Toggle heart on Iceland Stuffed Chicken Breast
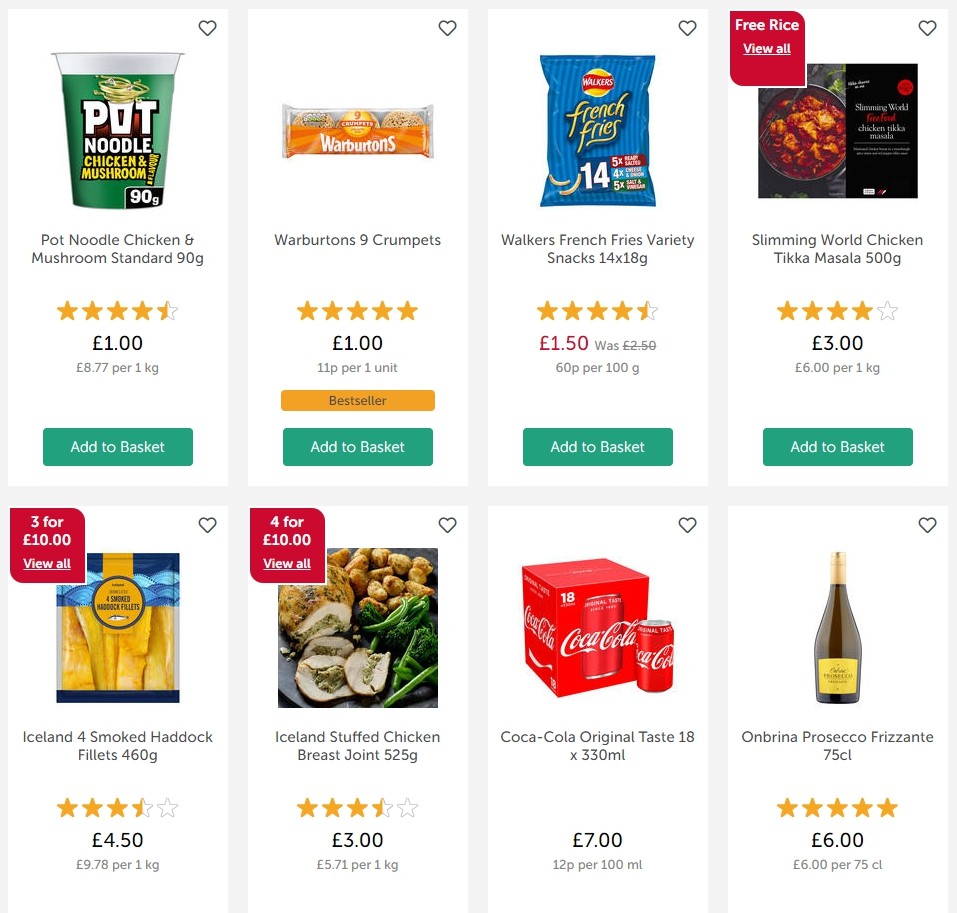The image size is (957, 913). 447,524
